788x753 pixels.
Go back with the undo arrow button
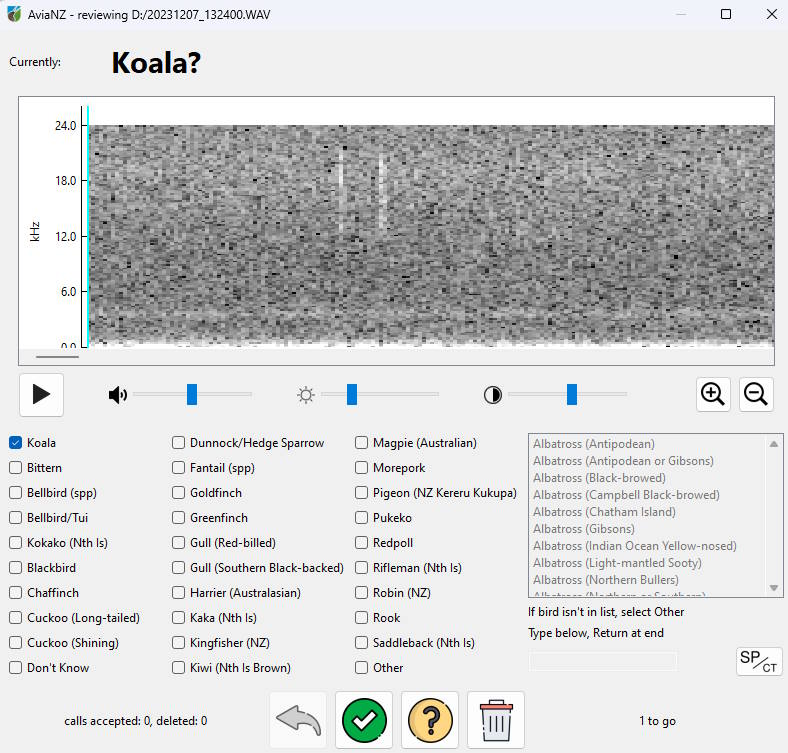tap(298, 720)
